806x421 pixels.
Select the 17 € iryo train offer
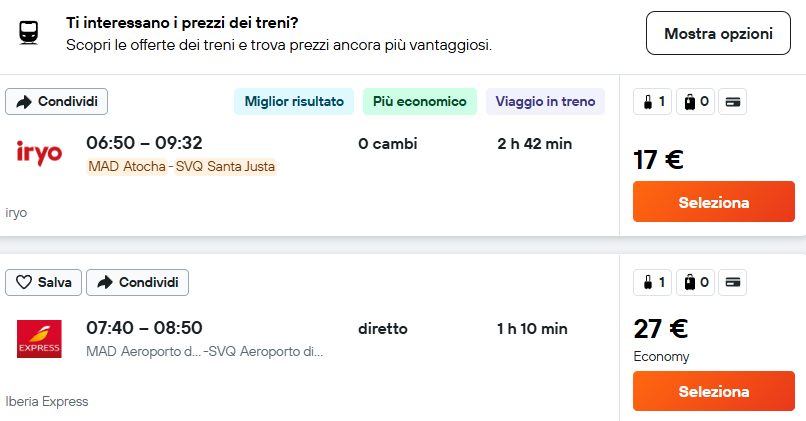tap(714, 202)
